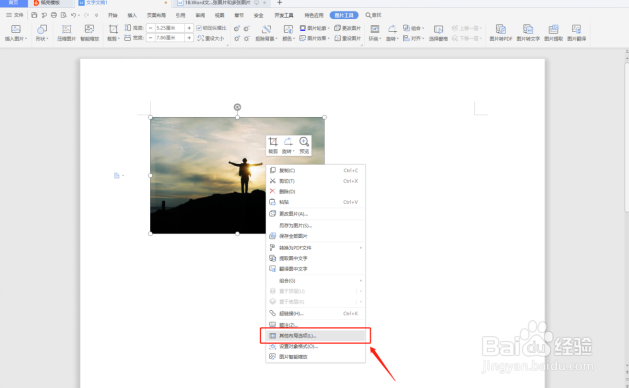The image size is (629, 388).
Task: Open the Selection Pane (选择窗格)
Action: click(438, 33)
